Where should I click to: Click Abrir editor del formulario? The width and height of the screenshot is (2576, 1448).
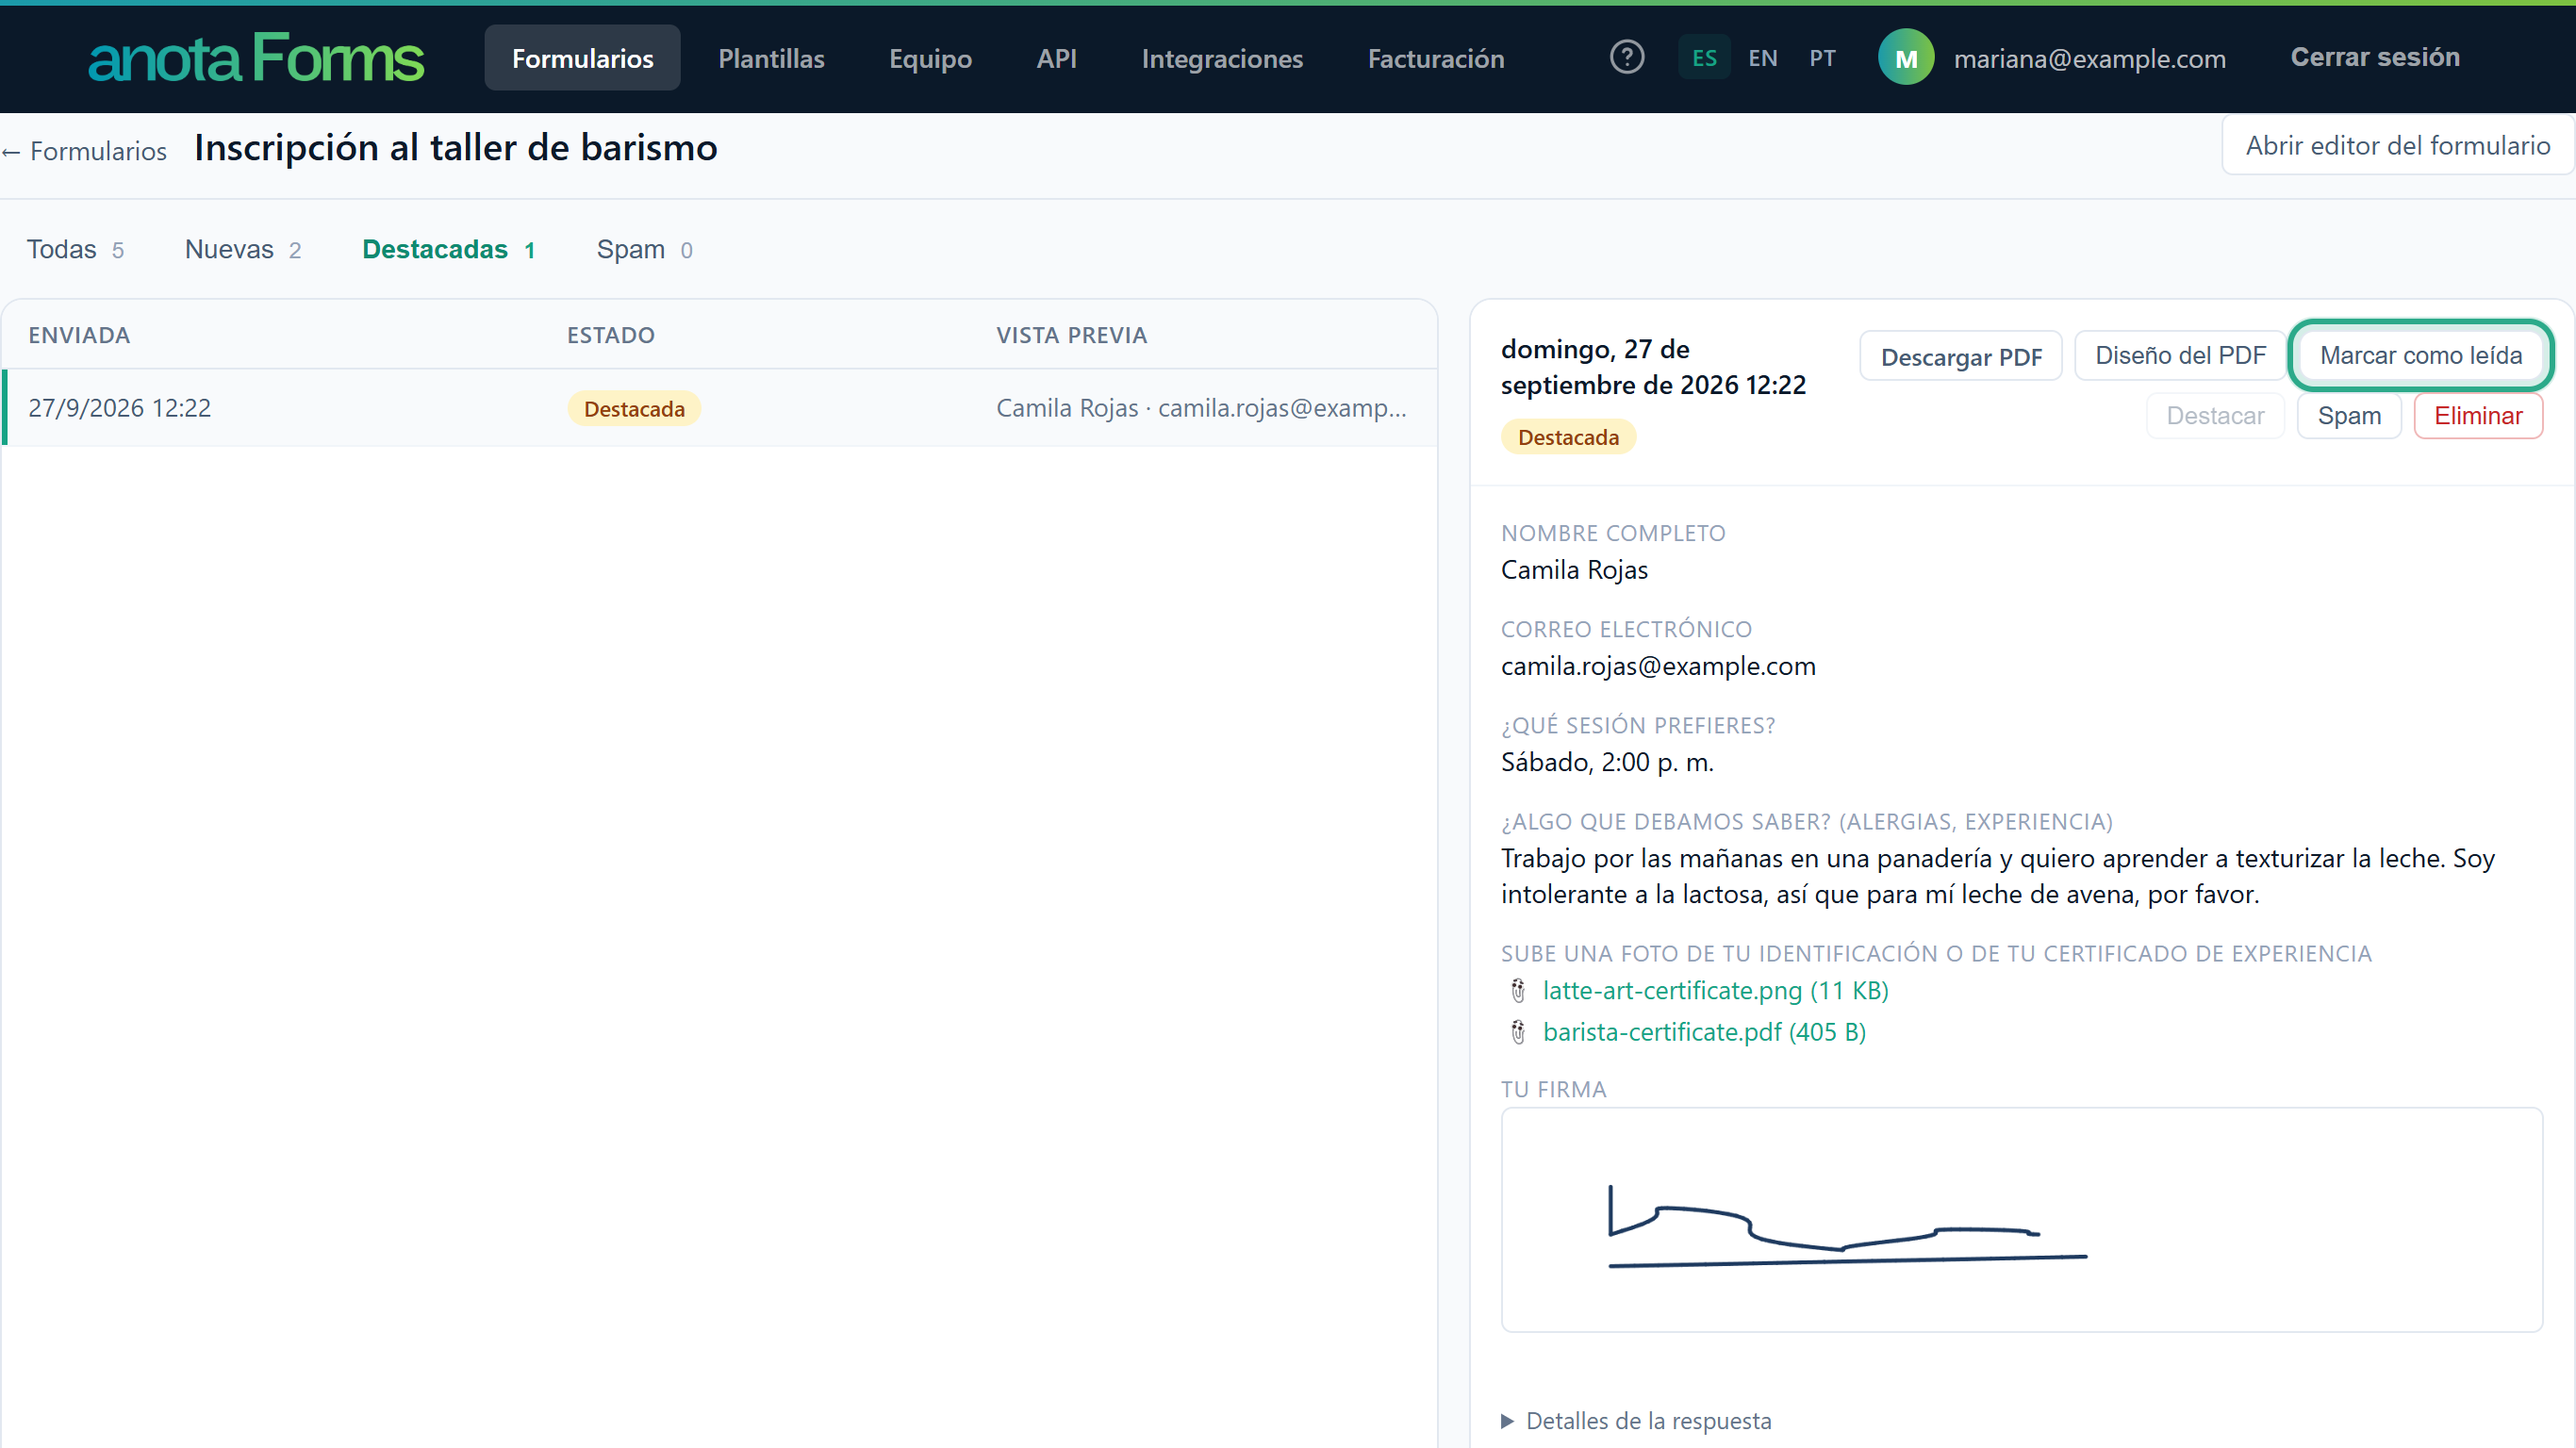[2398, 145]
